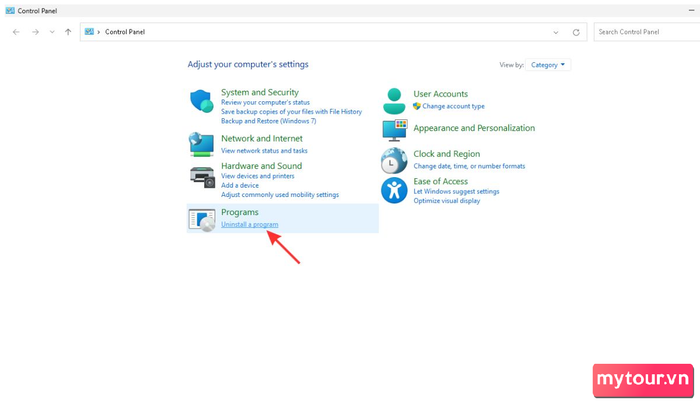This screenshot has height=405, width=700.
Task: Open the Programs category icon
Action: click(202, 220)
